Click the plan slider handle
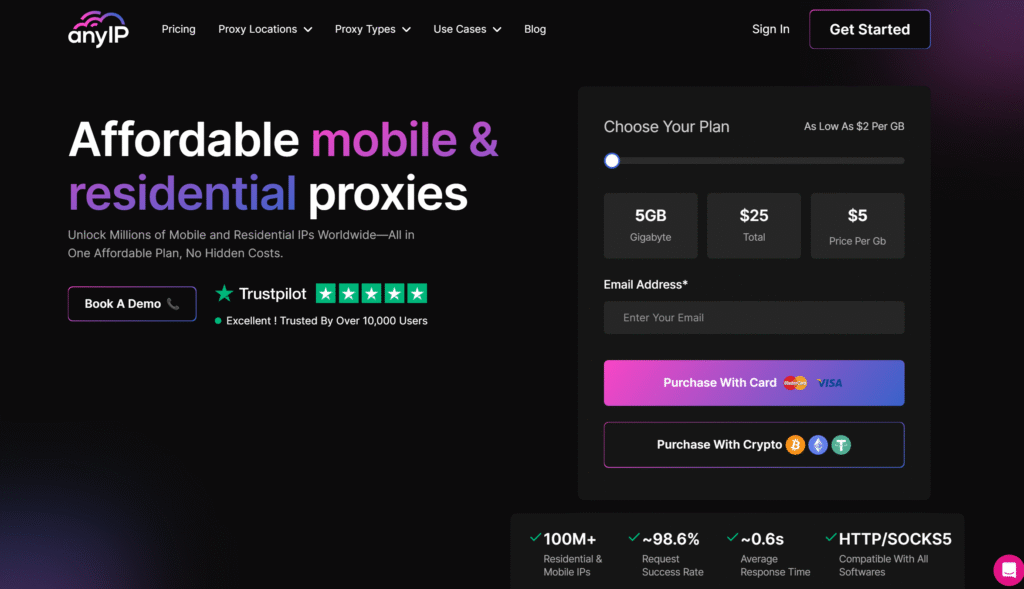 coord(612,161)
